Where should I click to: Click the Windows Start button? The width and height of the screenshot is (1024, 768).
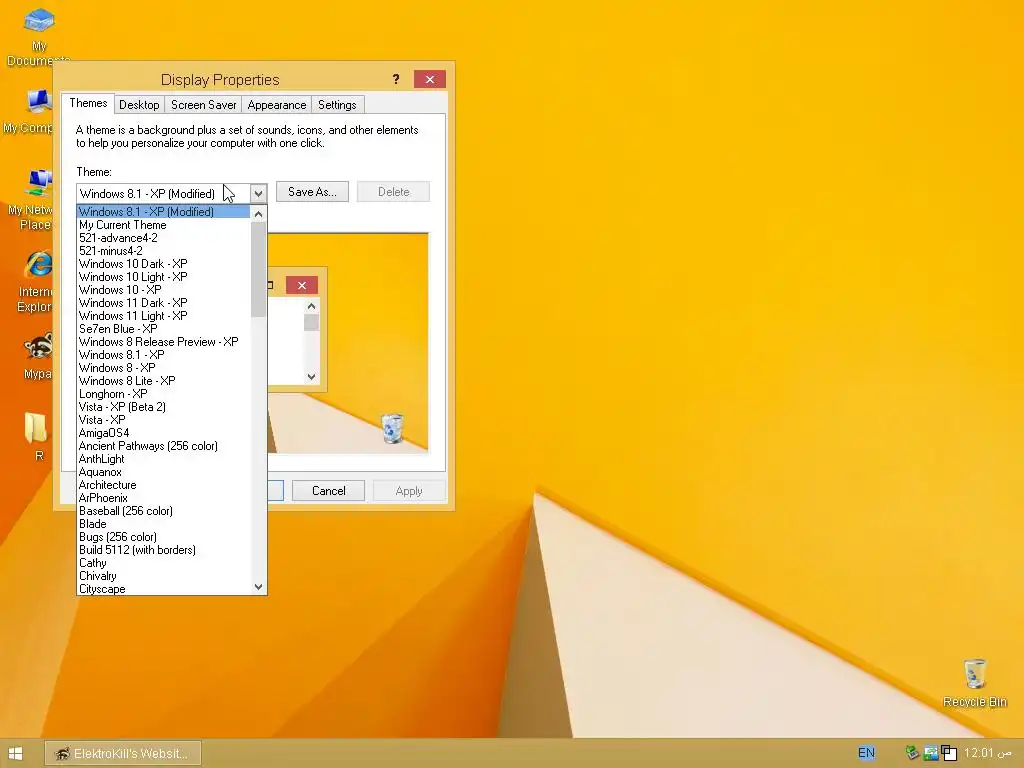click(x=16, y=754)
